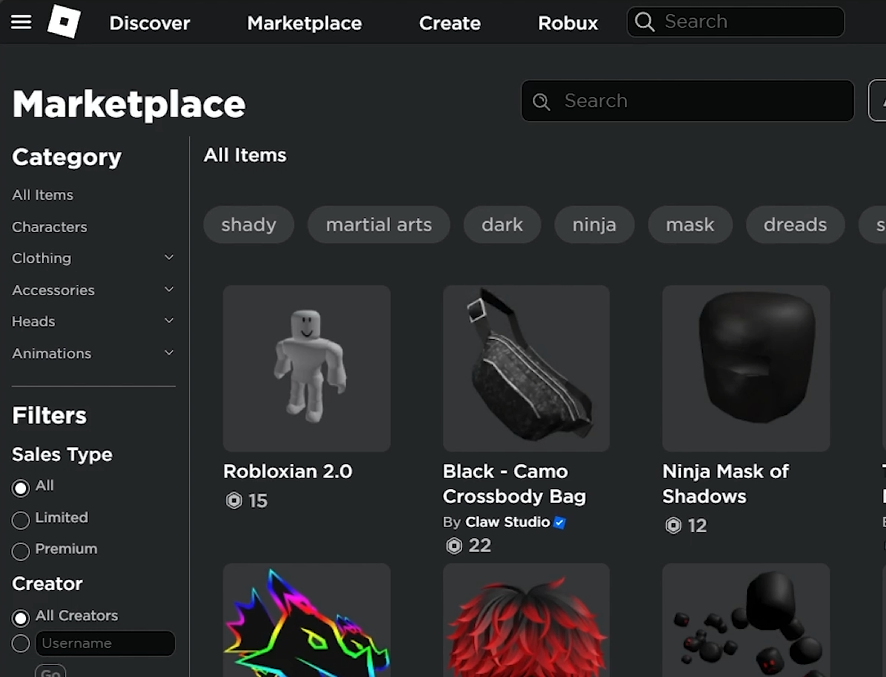The width and height of the screenshot is (886, 677).
Task: Open Discover in the top navigation
Action: [150, 23]
